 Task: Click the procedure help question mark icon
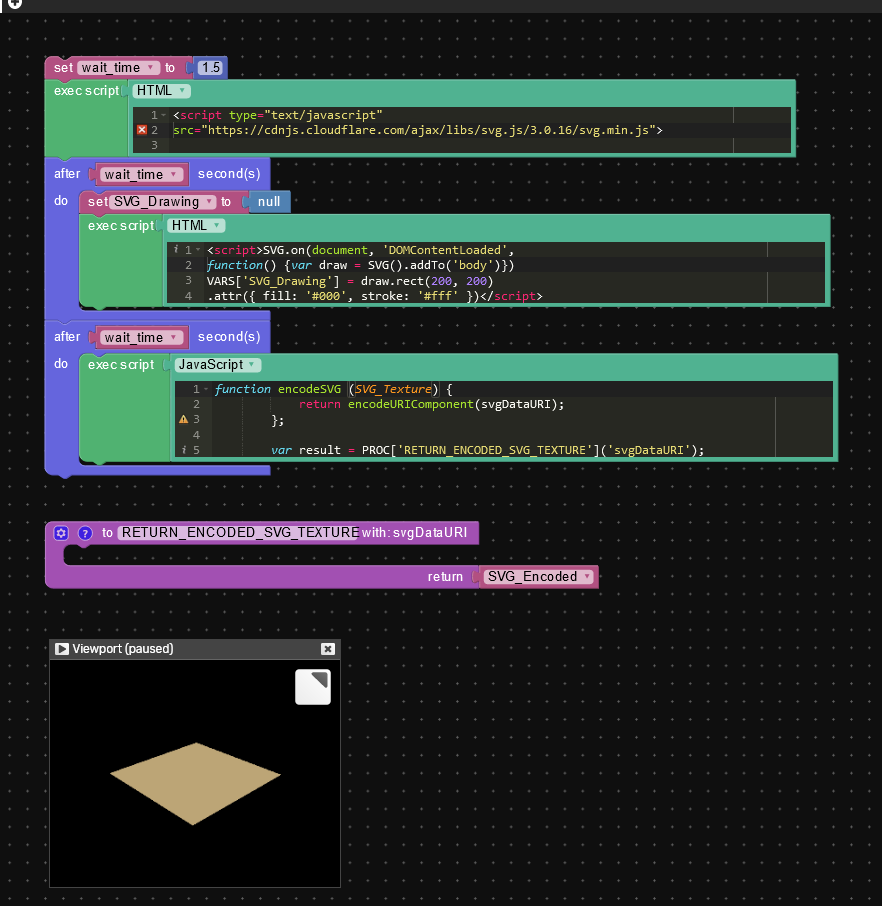point(85,533)
